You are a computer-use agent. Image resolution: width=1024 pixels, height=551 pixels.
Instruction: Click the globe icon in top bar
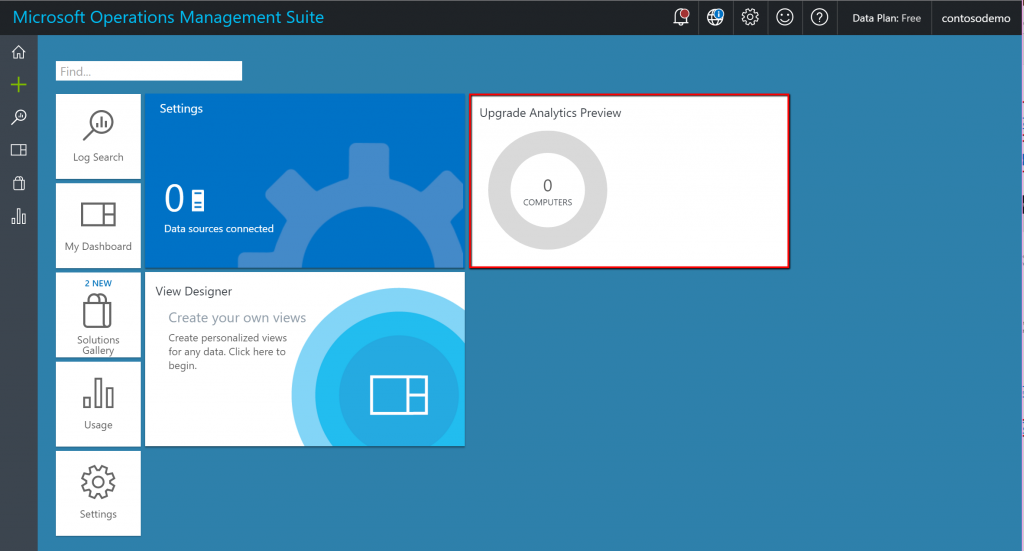[716, 18]
